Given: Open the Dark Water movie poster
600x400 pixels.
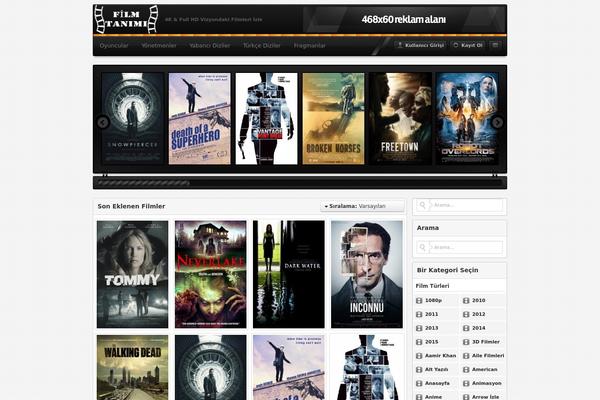Looking at the screenshot, I should (289, 274).
